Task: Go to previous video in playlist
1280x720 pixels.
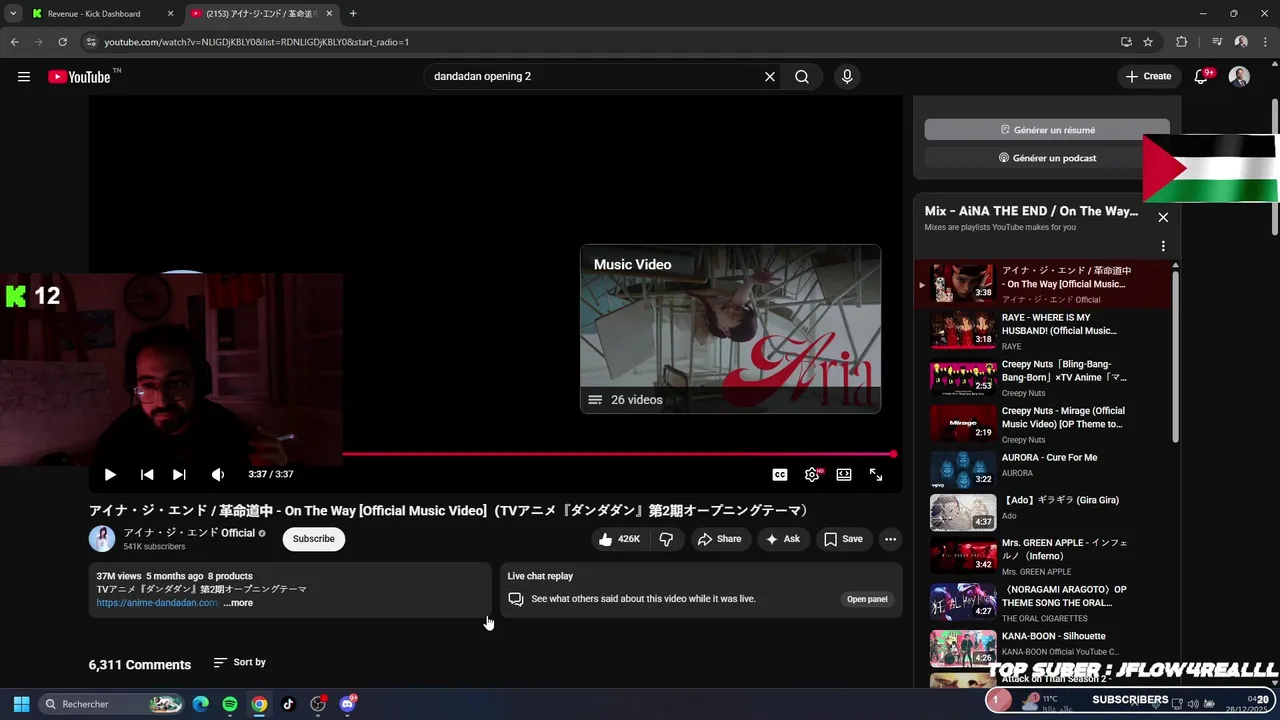Action: [147, 475]
